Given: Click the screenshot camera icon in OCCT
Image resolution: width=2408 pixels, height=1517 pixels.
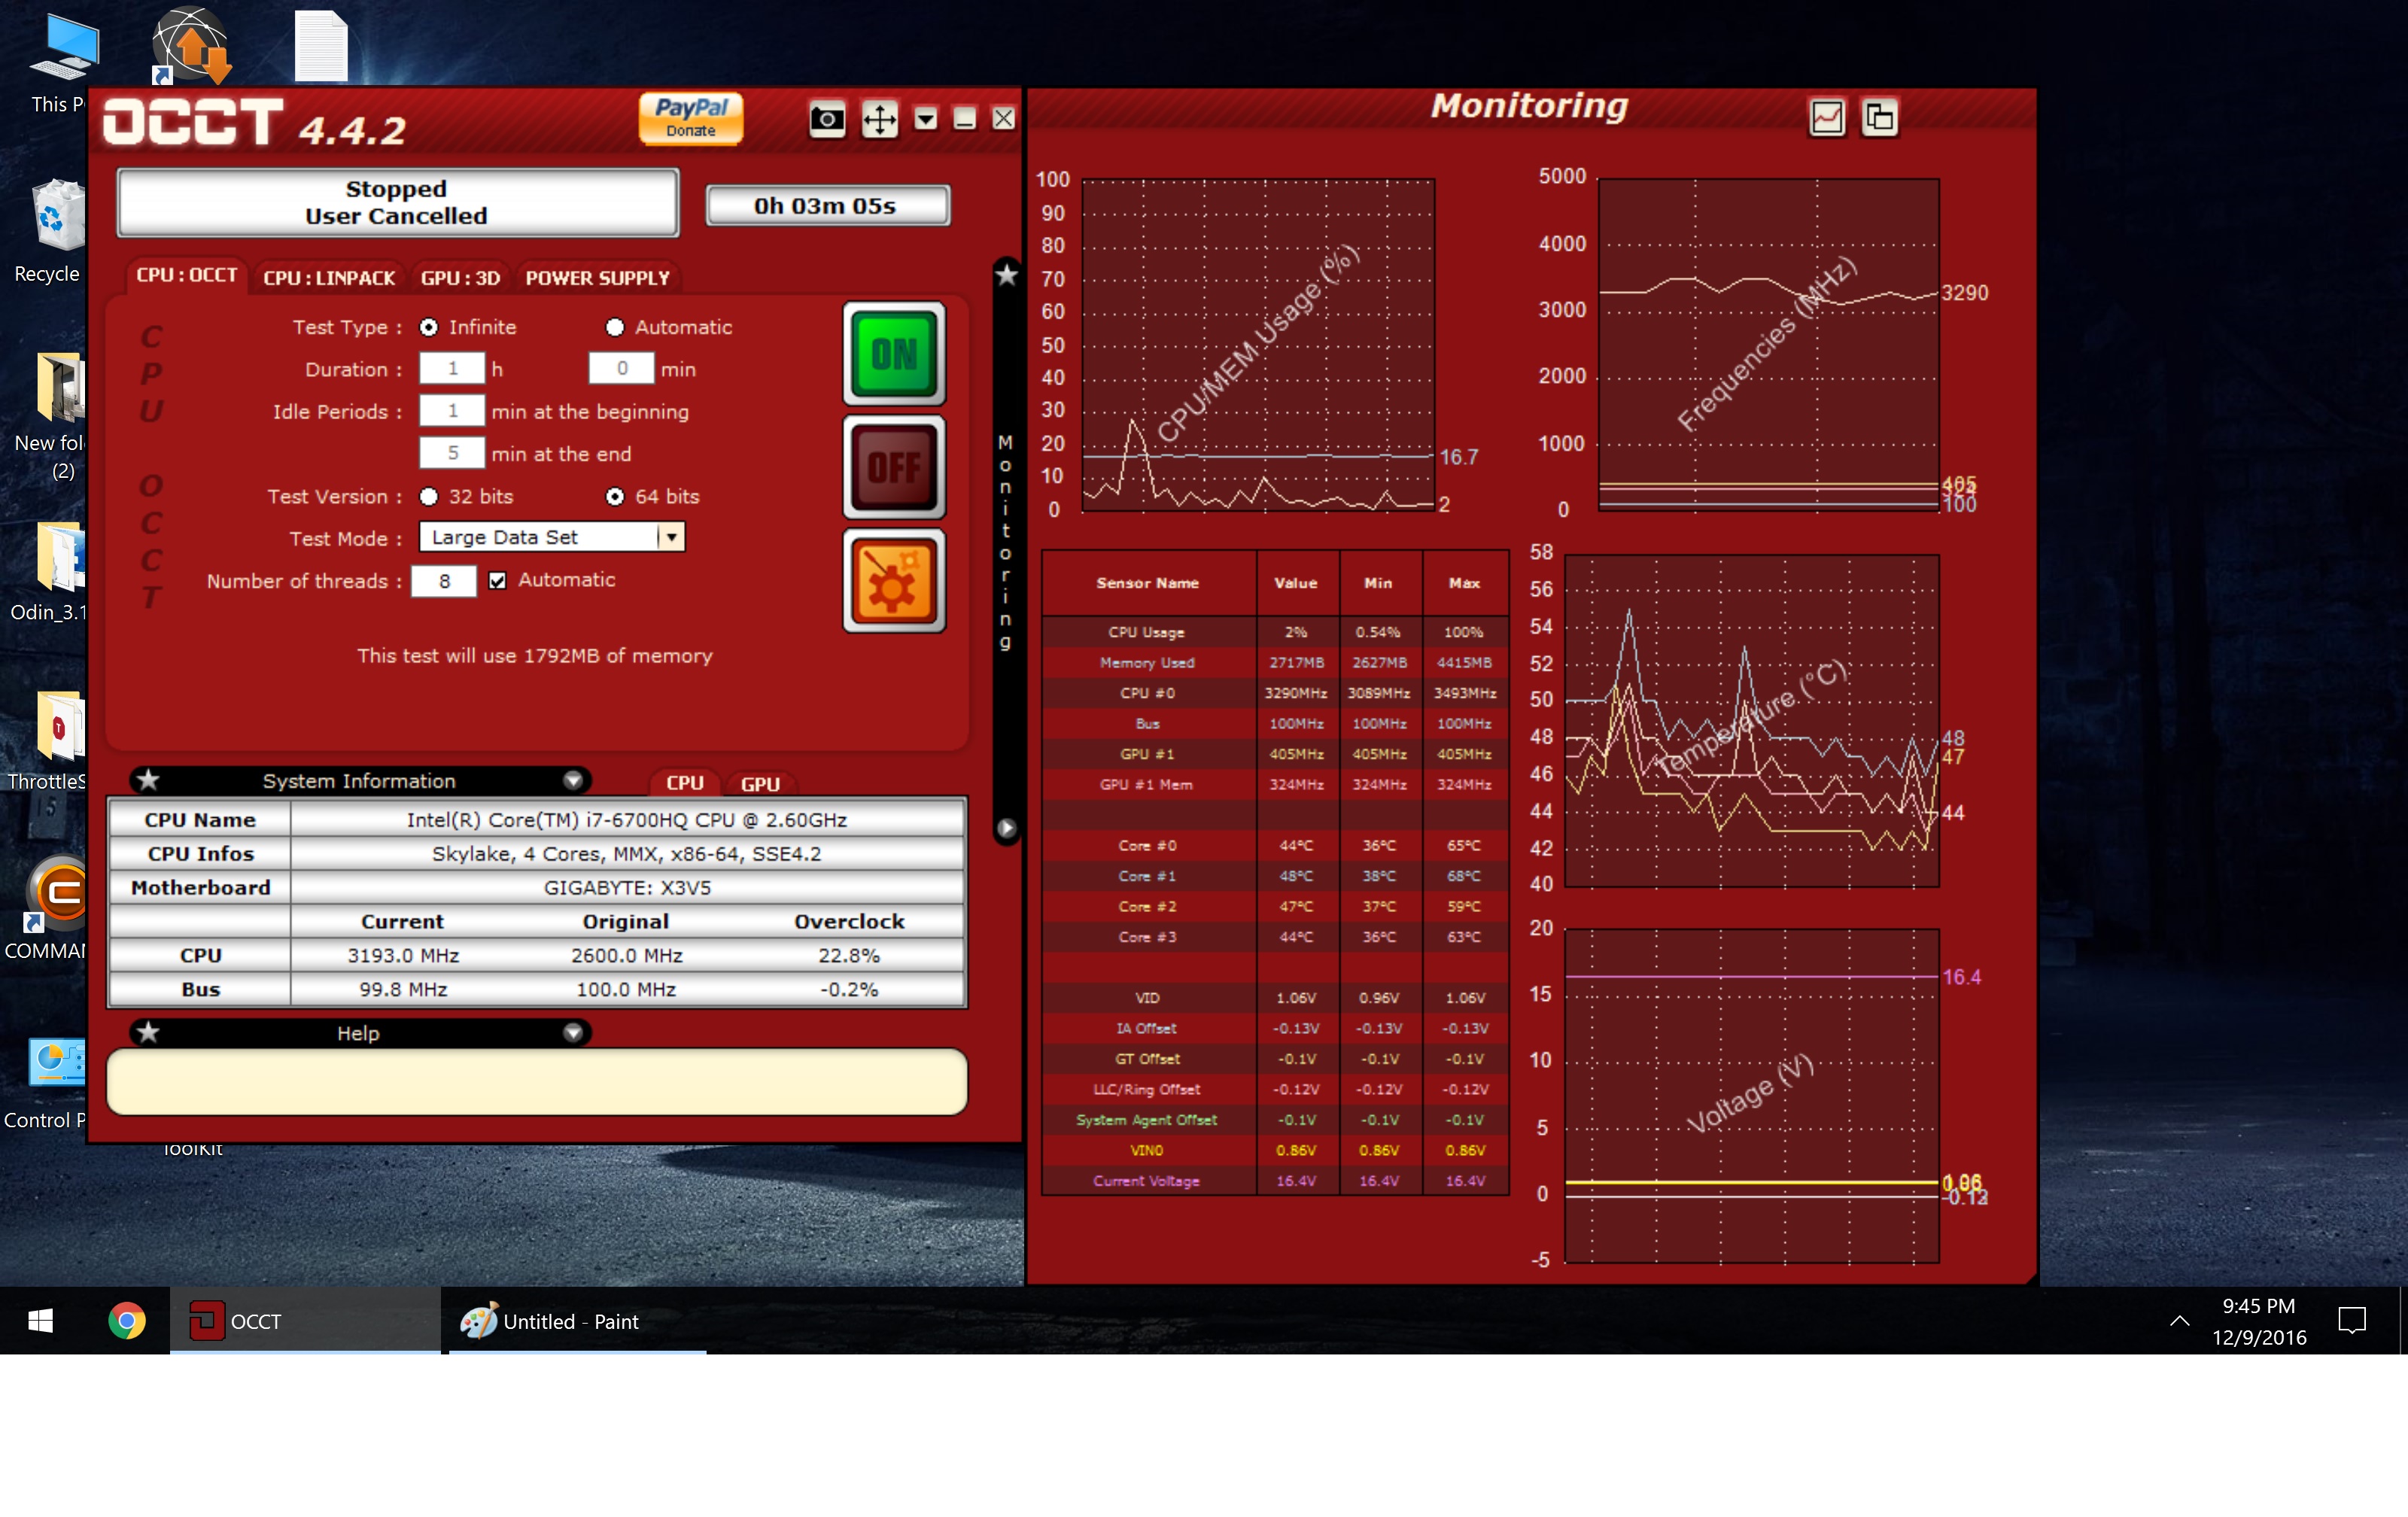Looking at the screenshot, I should coord(826,120).
